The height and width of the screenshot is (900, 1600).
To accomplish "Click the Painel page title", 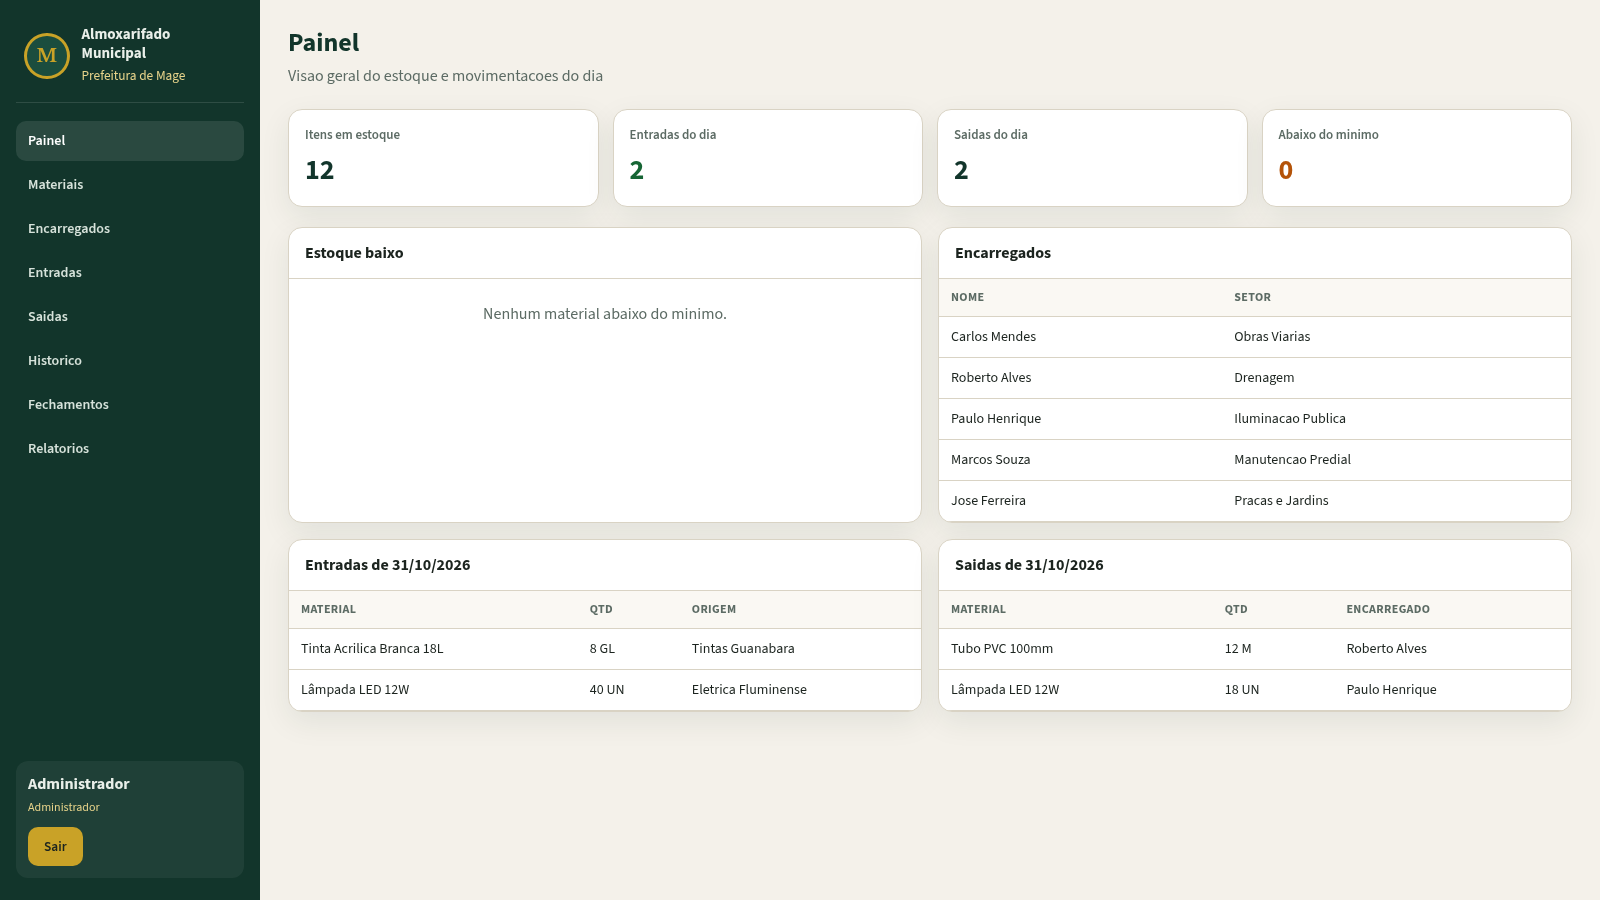I will click(x=324, y=43).
